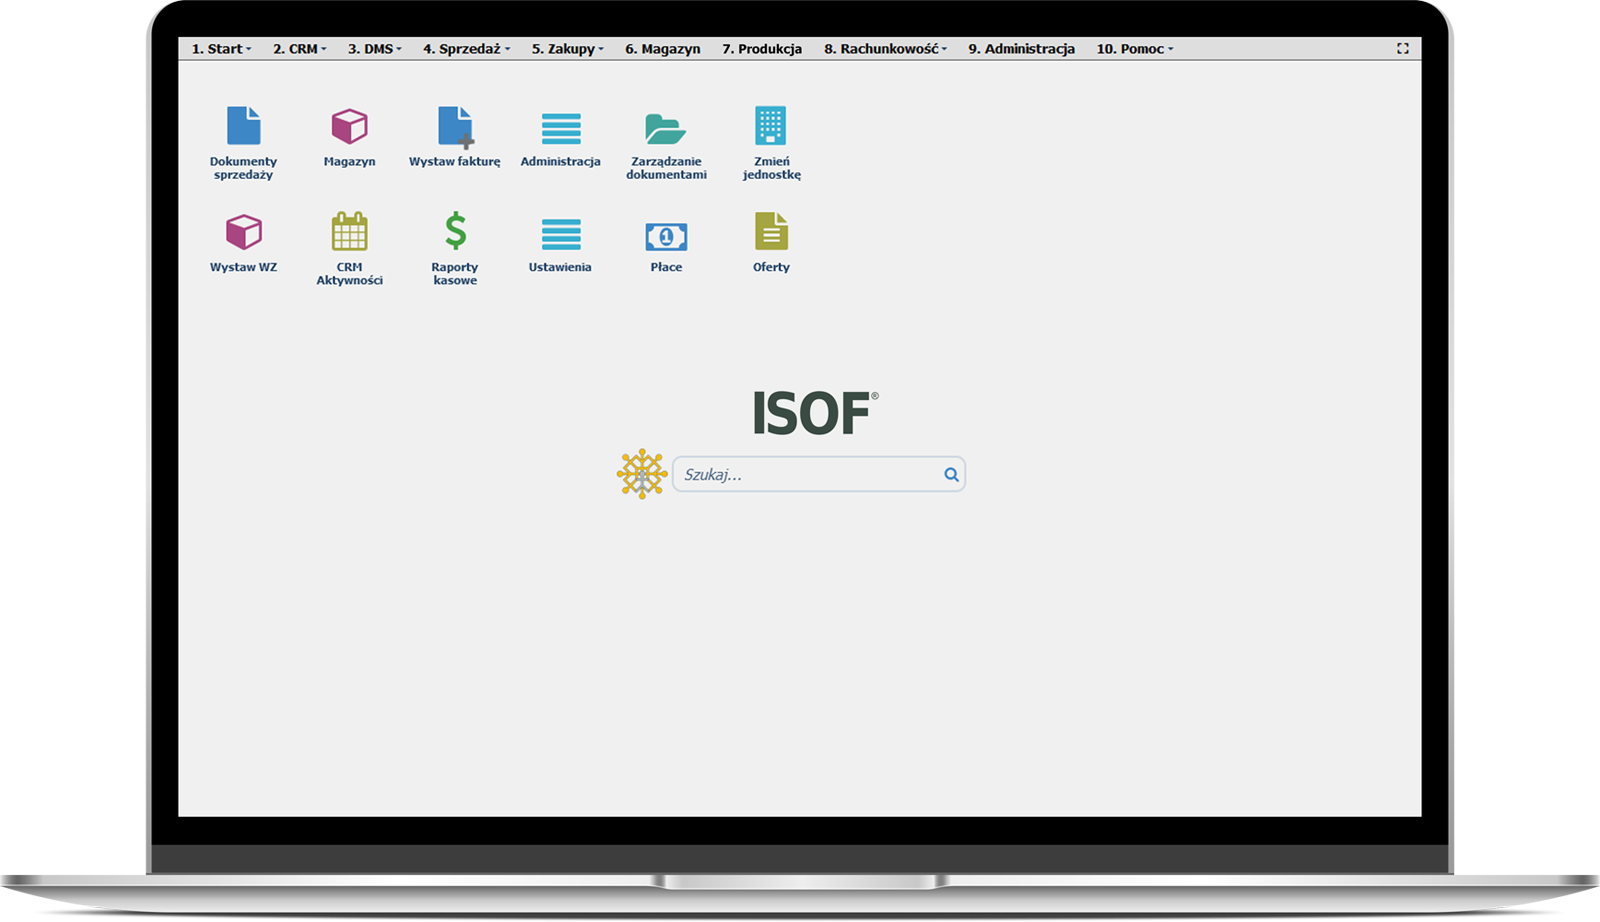
Task: Click the Zmień jednostkę building icon
Action: pyautogui.click(x=771, y=126)
